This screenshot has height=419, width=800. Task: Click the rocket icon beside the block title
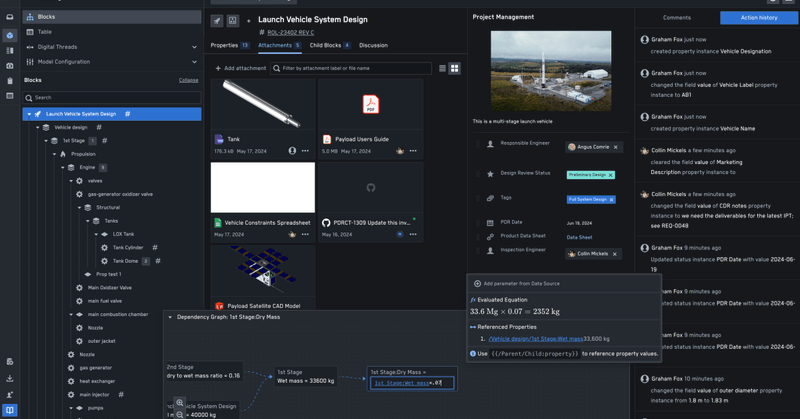[217, 20]
